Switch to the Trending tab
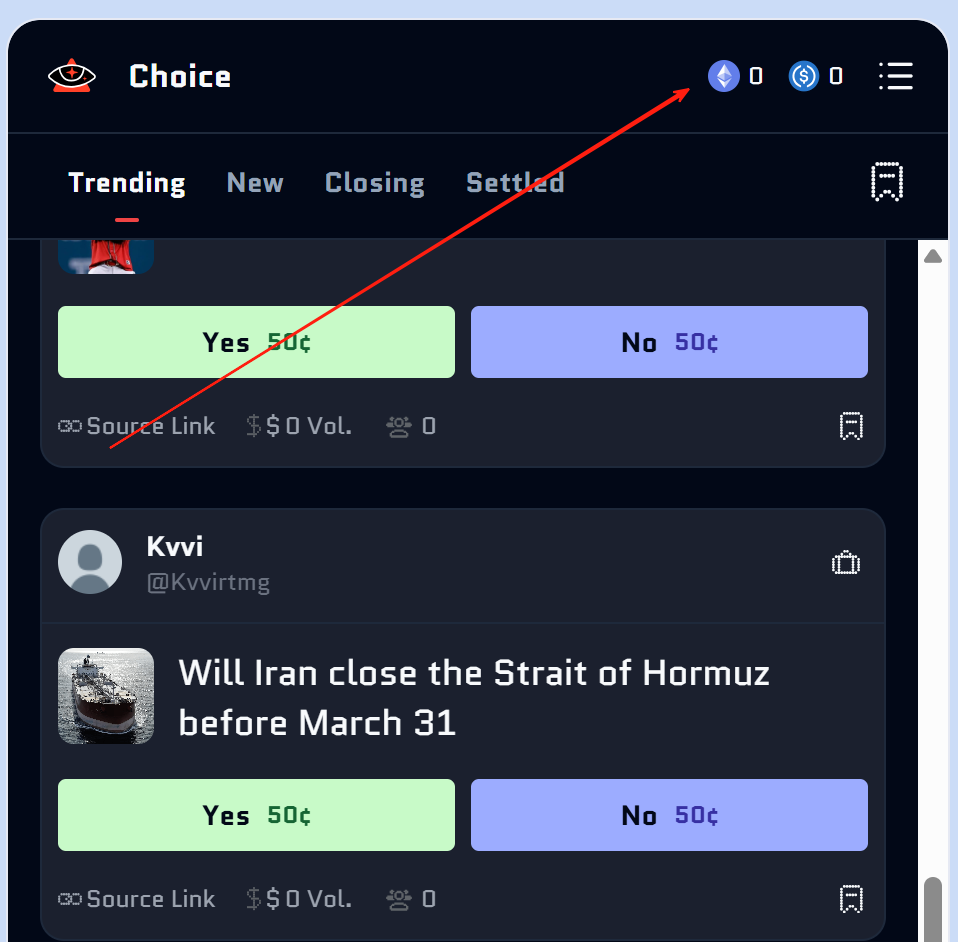Viewport: 958px width, 942px height. tap(127, 183)
